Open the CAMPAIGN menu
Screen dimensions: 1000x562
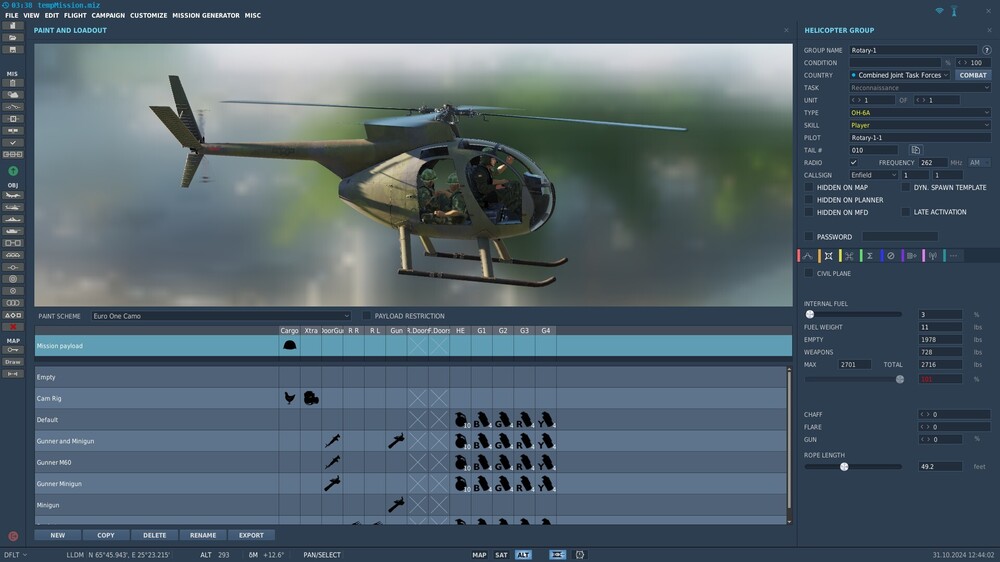pyautogui.click(x=108, y=15)
